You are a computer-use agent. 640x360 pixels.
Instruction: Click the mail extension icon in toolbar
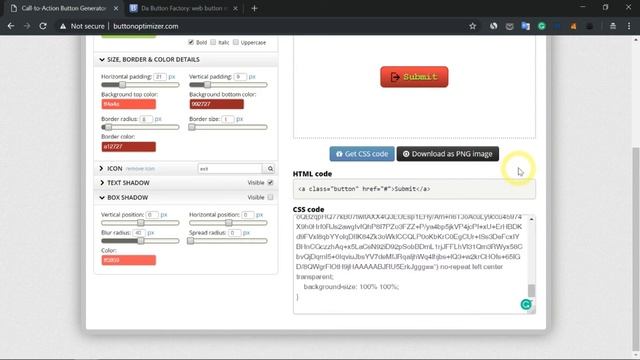click(x=509, y=26)
